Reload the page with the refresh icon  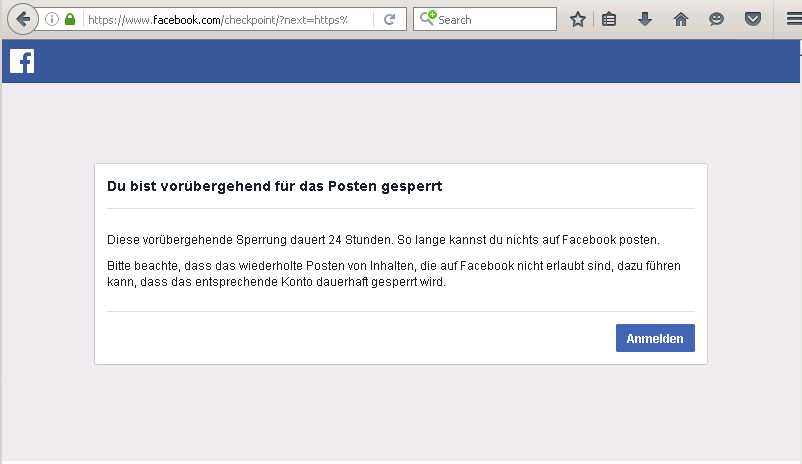point(390,19)
